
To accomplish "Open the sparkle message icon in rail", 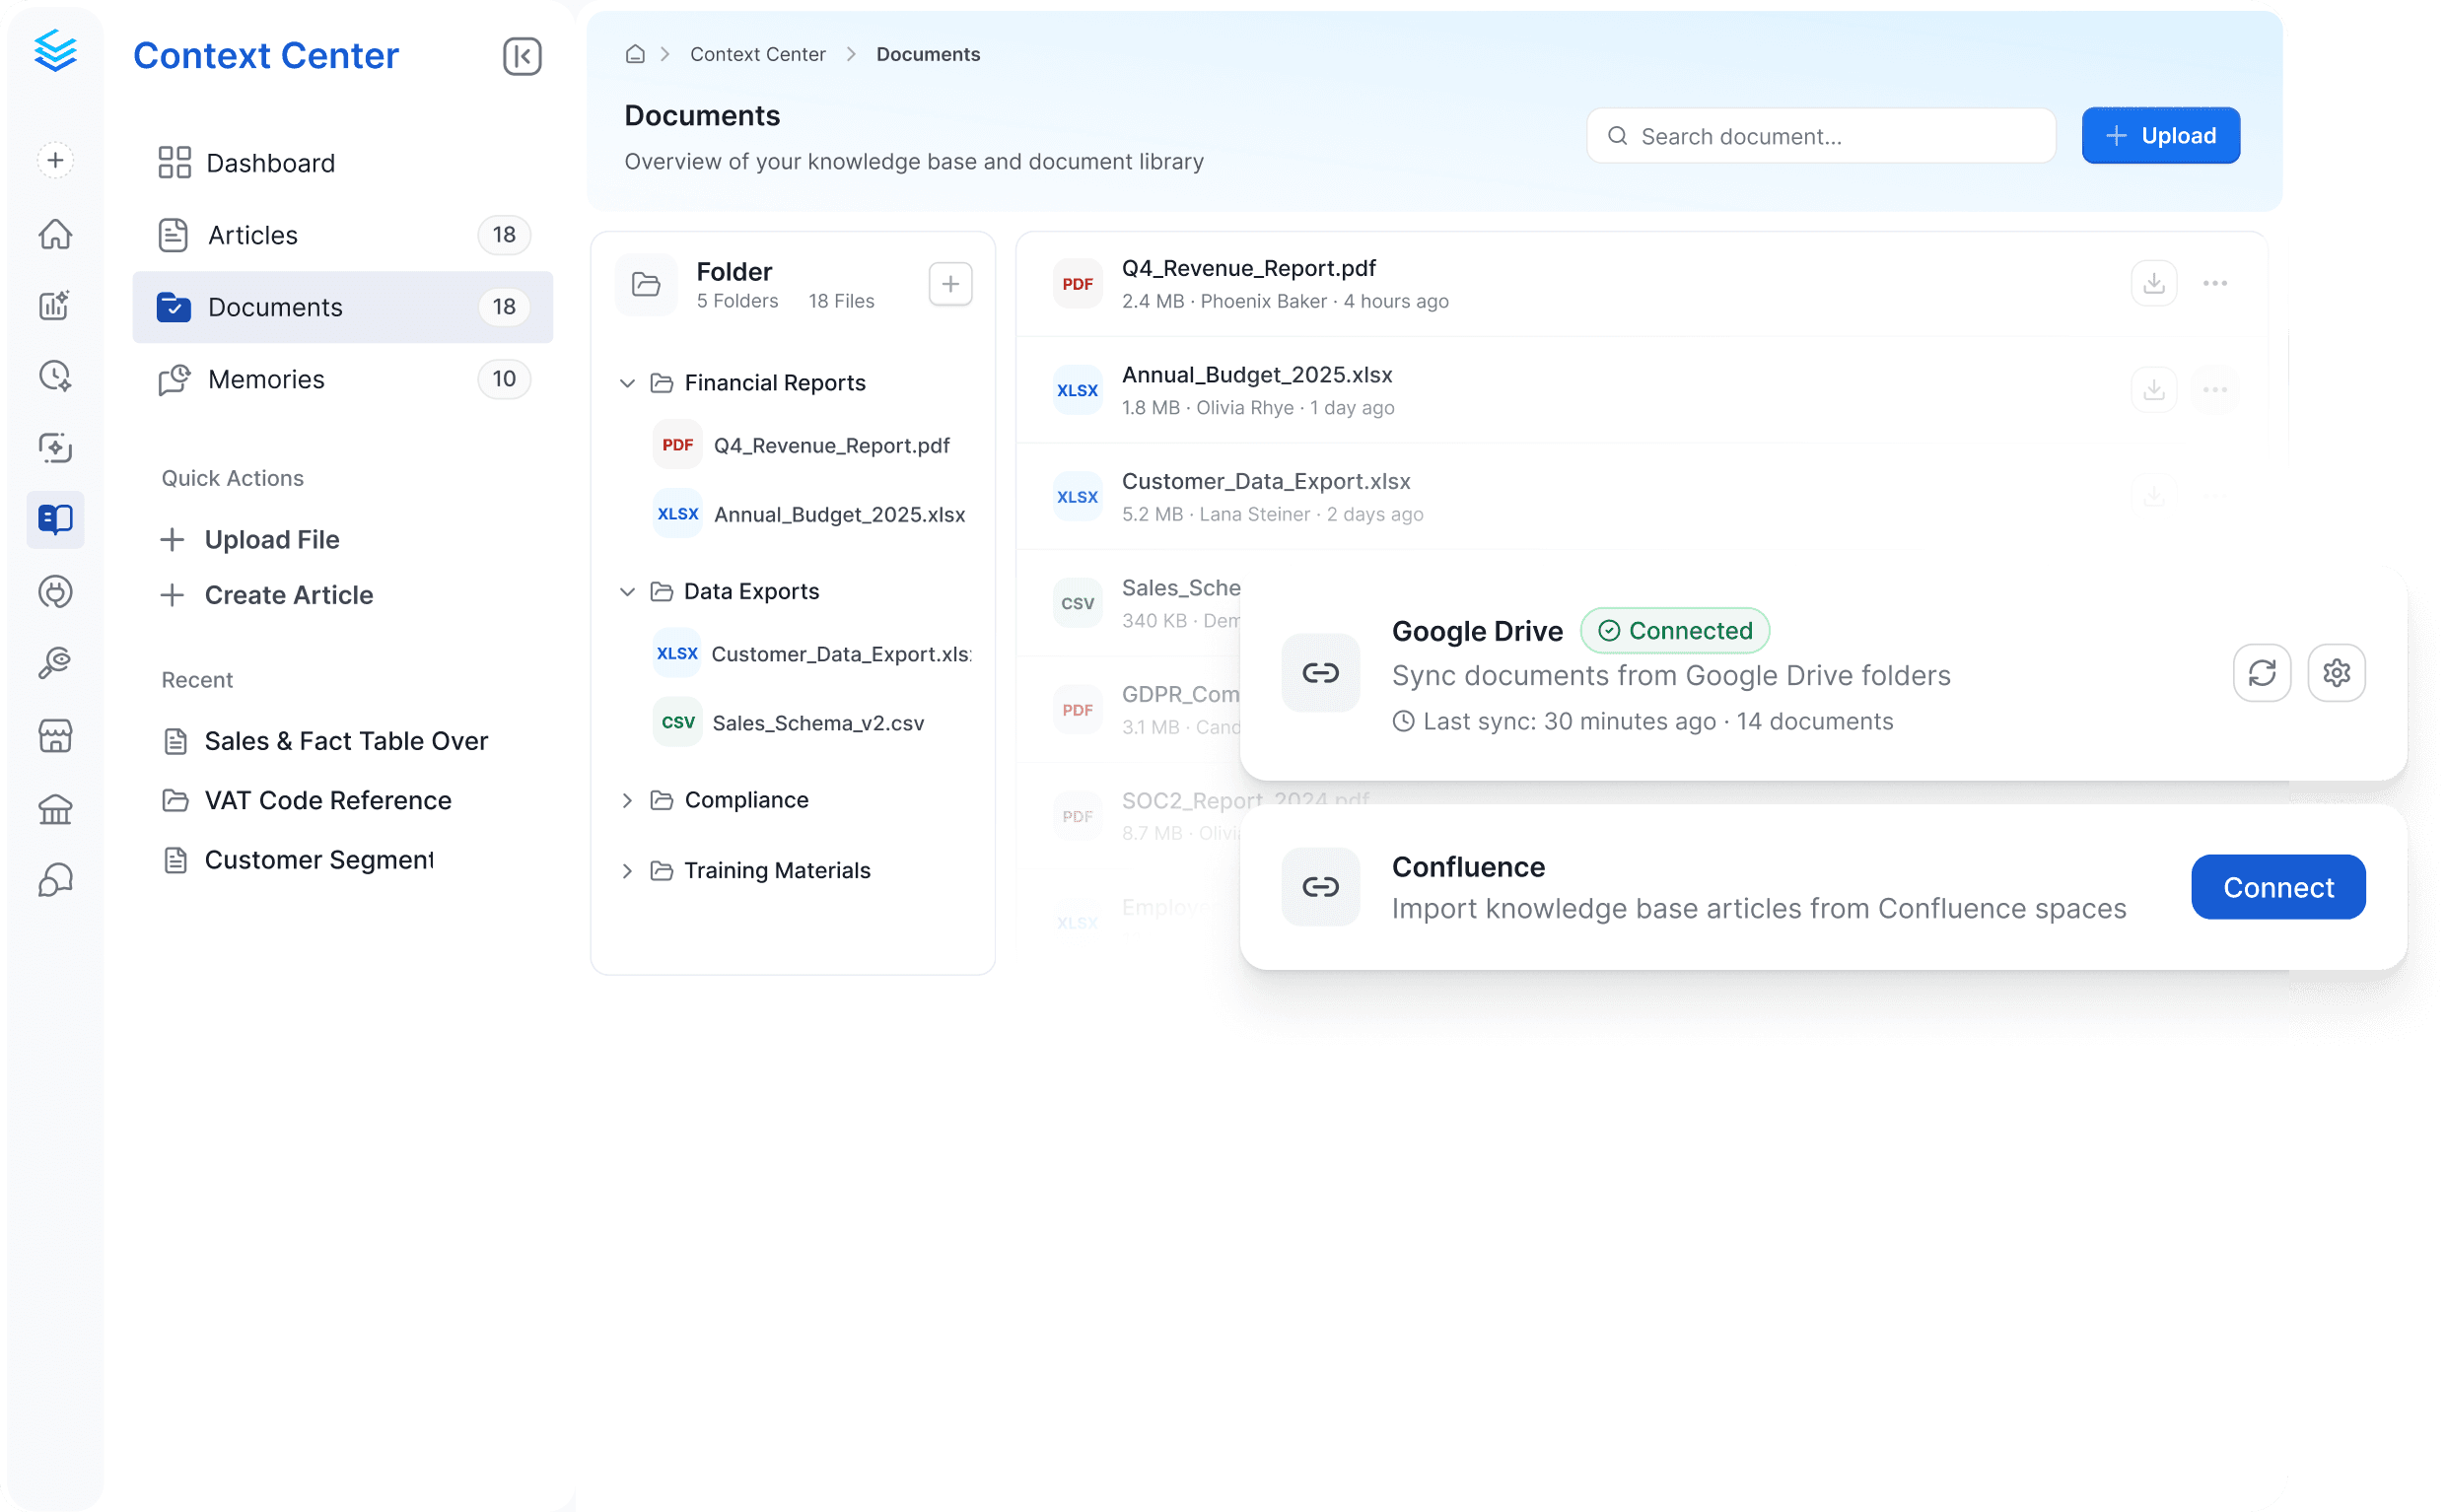I will pos(56,448).
